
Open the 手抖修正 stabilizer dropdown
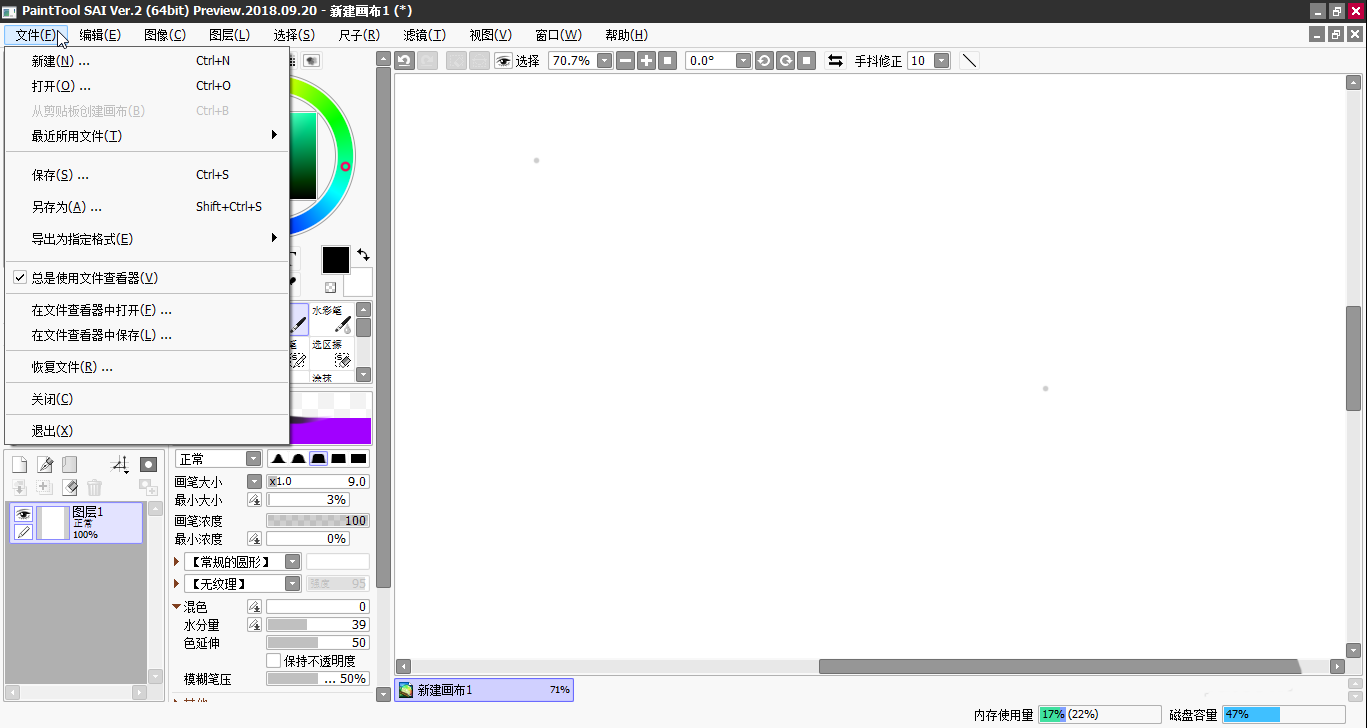point(942,61)
